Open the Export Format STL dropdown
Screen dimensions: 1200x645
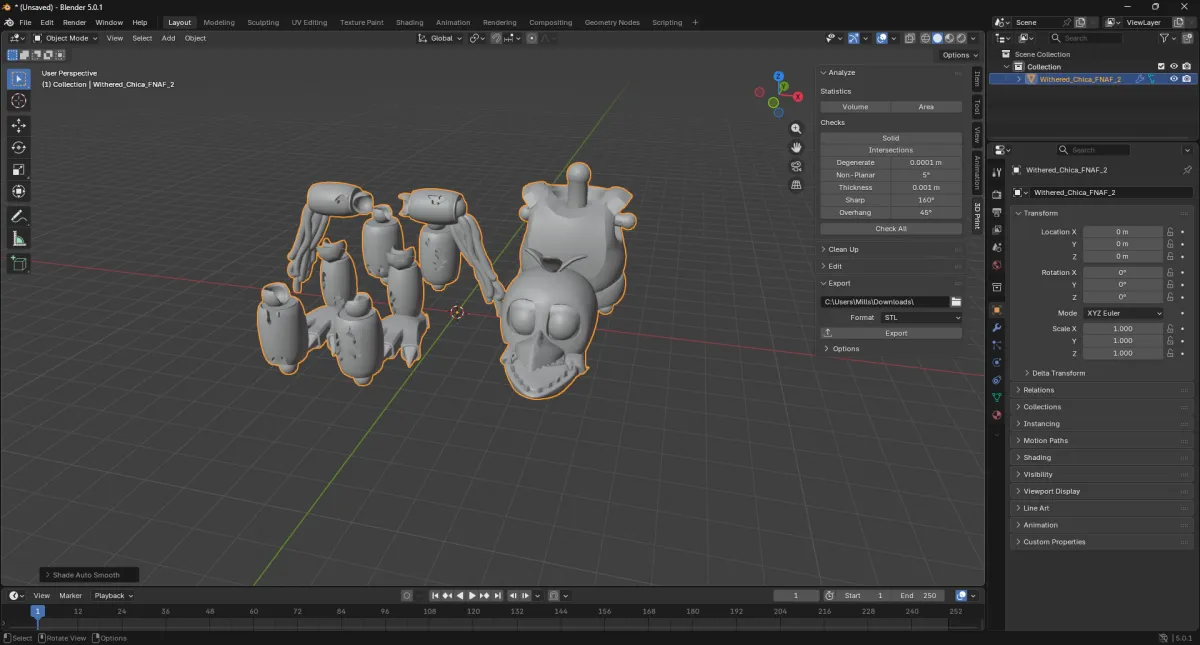[921, 317]
